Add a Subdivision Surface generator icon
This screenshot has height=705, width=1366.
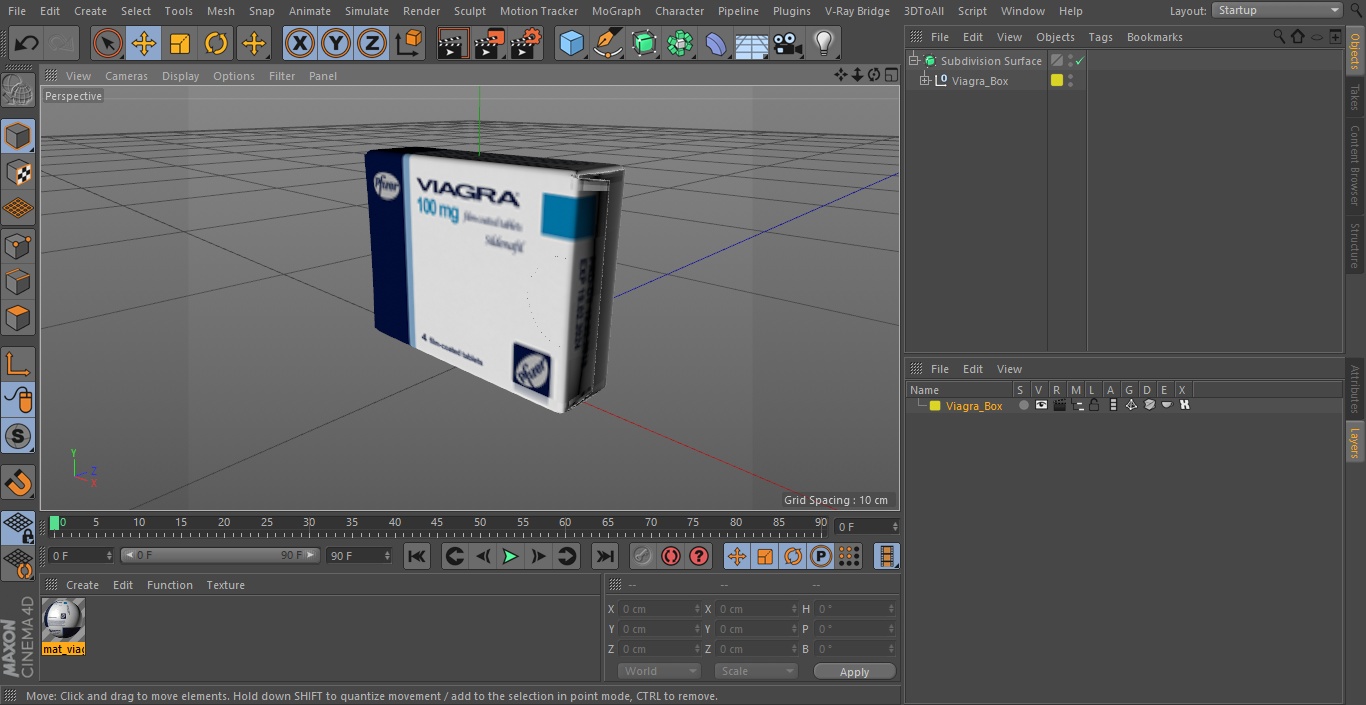pos(644,43)
